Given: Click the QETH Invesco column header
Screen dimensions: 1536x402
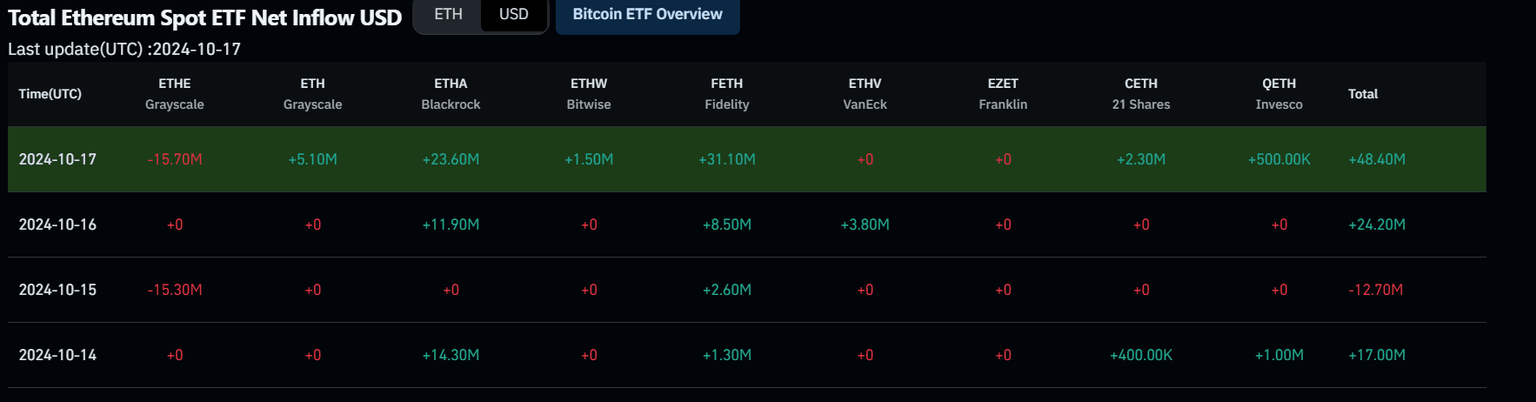Looking at the screenshot, I should click(1279, 94).
